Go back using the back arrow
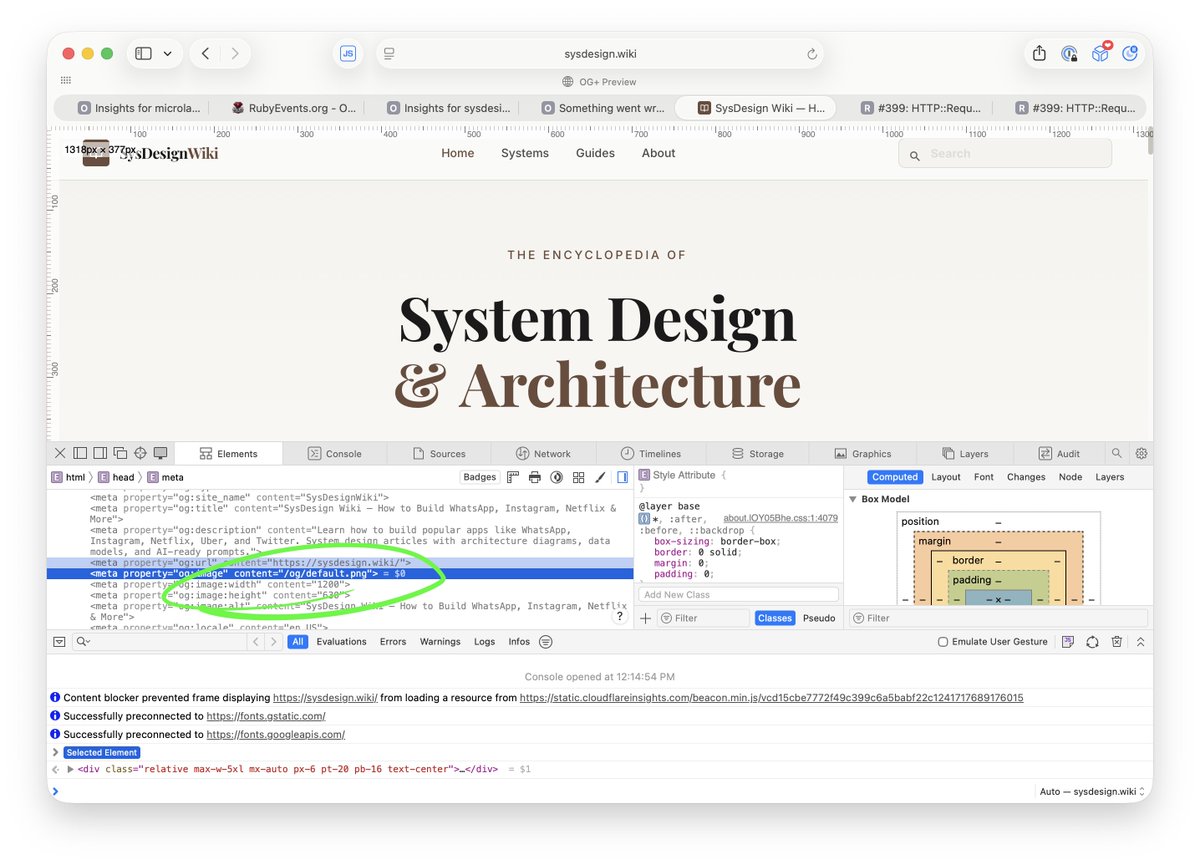Screen dimensions: 1200x865 click(205, 54)
